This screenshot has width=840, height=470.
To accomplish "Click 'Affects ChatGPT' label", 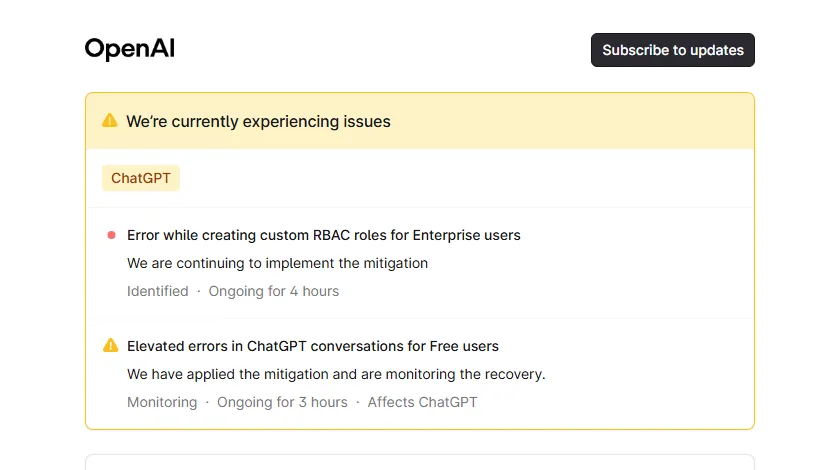I will click(x=422, y=402).
